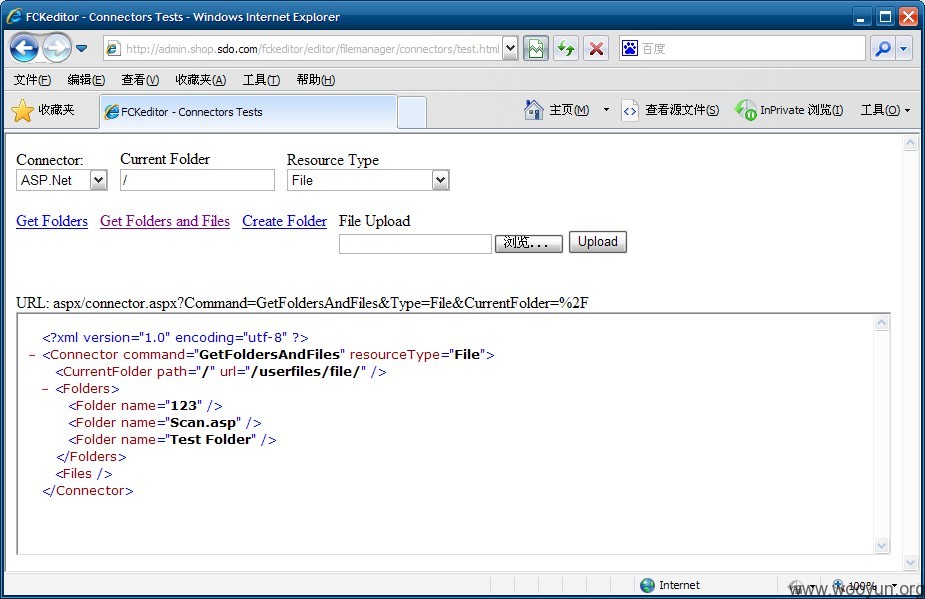Click the Internet zone globe icon
This screenshot has width=925, height=599.
647,585
